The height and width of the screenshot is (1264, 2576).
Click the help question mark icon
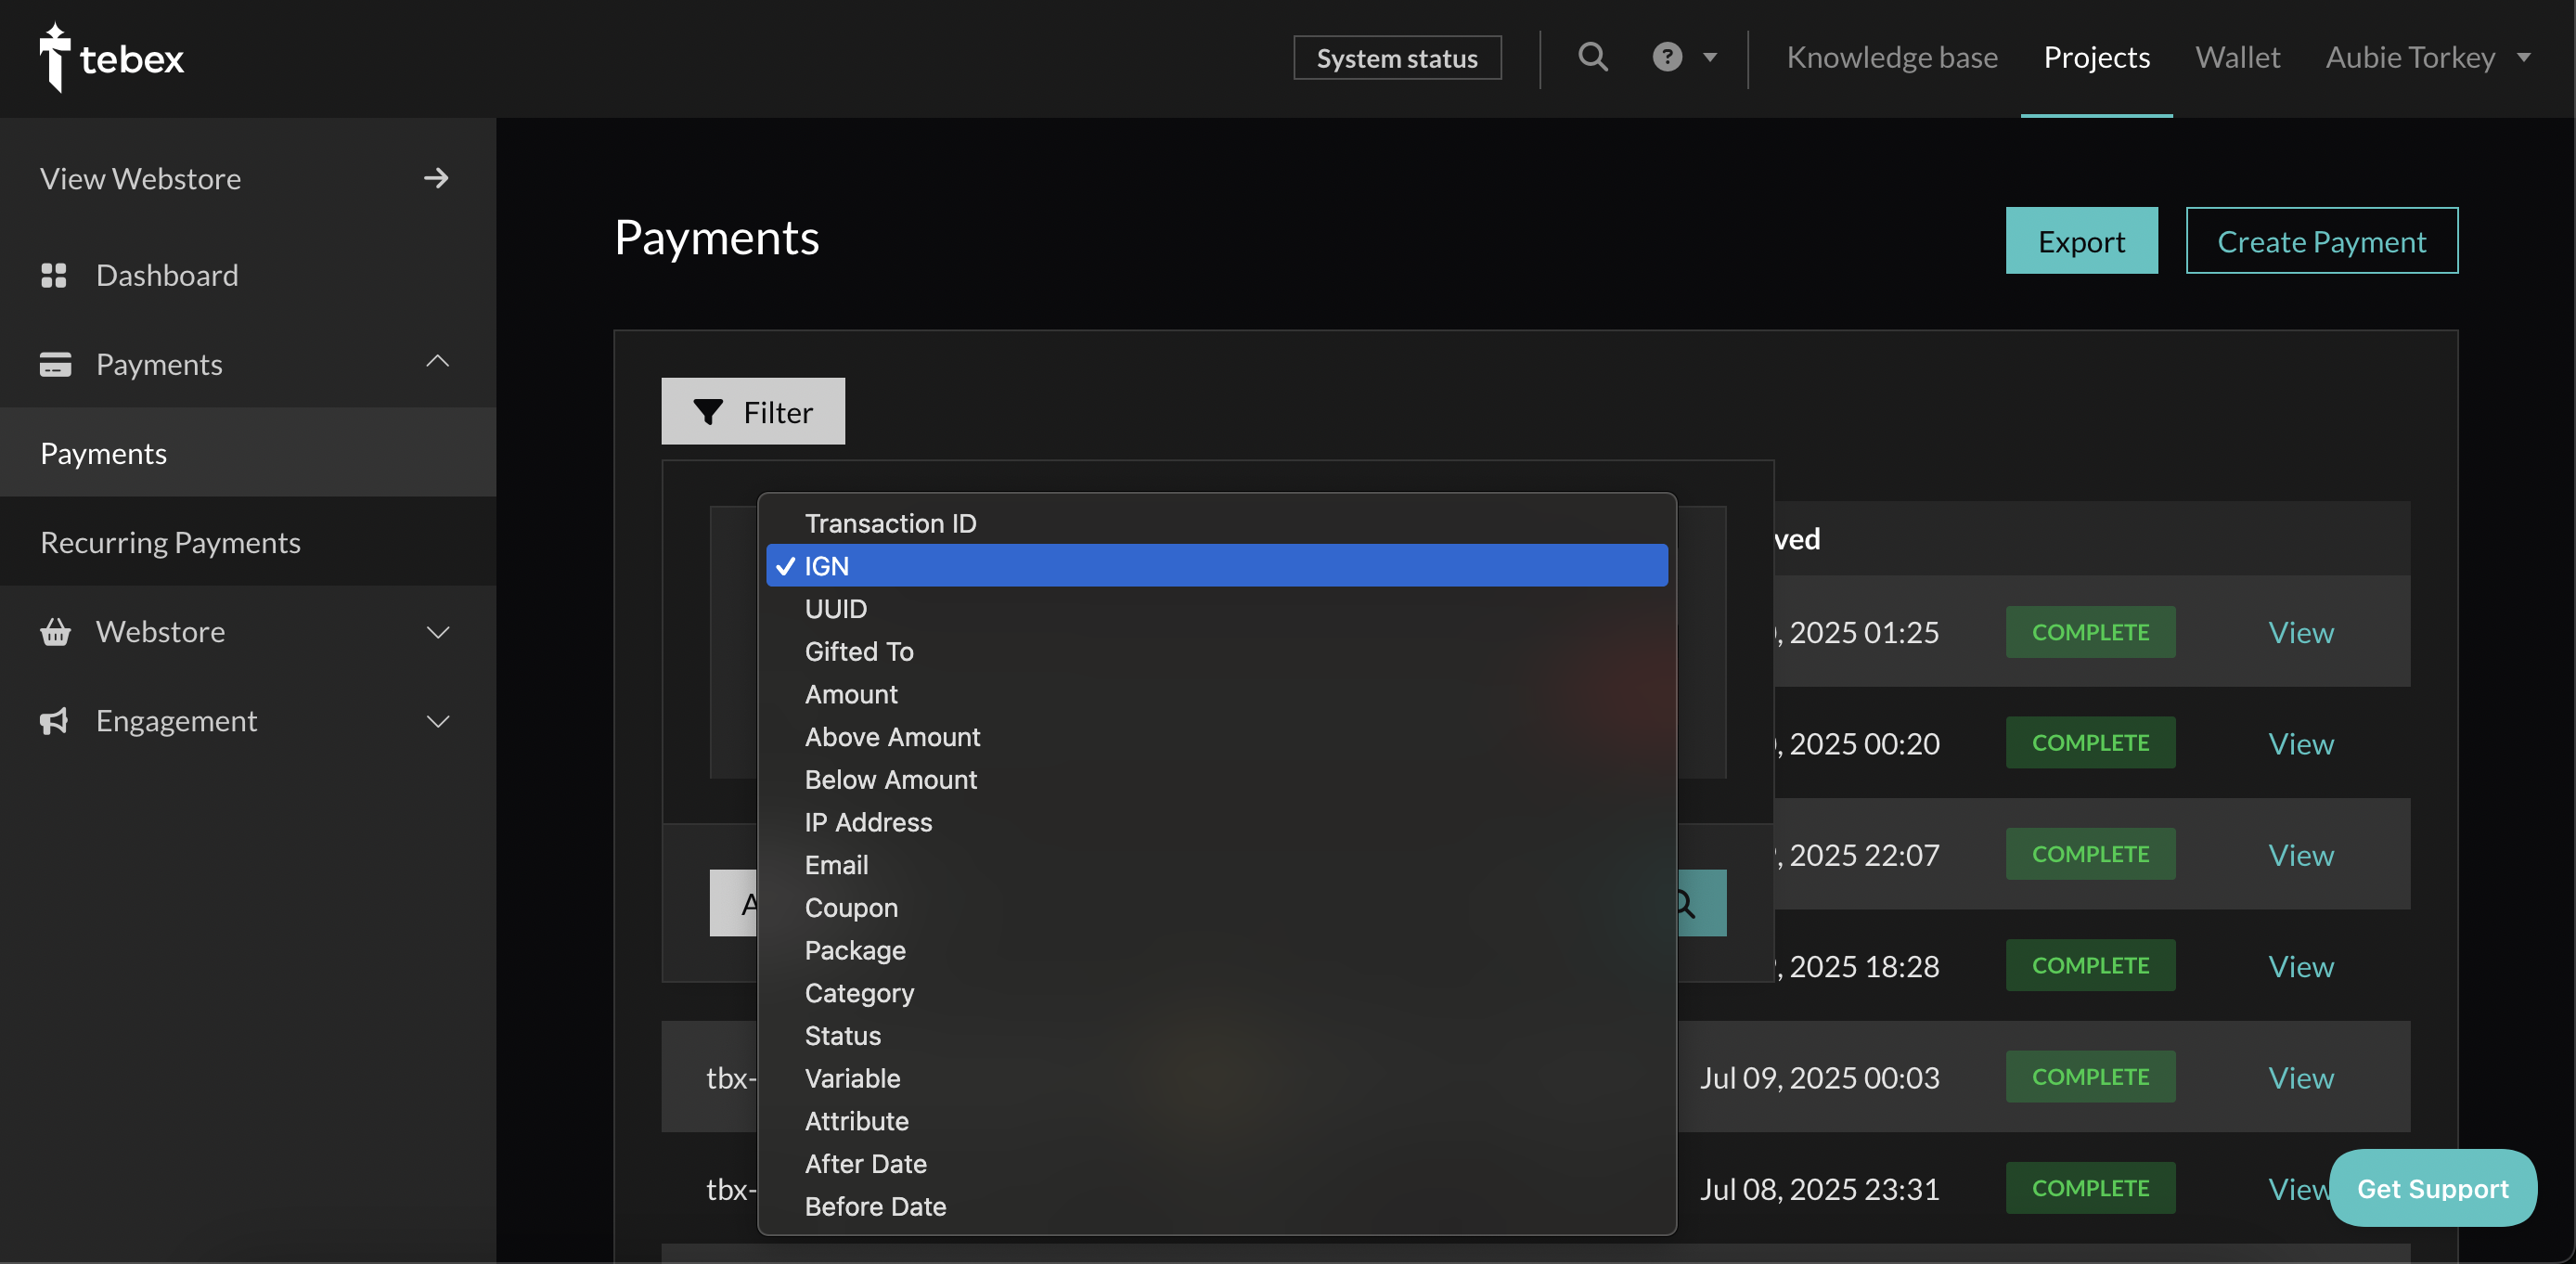click(x=1667, y=57)
